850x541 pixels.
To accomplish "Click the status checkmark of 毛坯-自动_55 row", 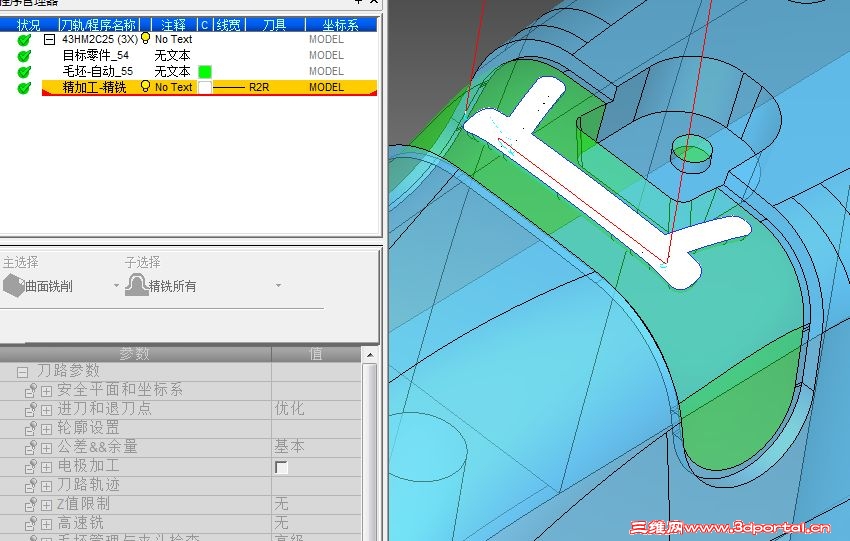I will [24, 72].
